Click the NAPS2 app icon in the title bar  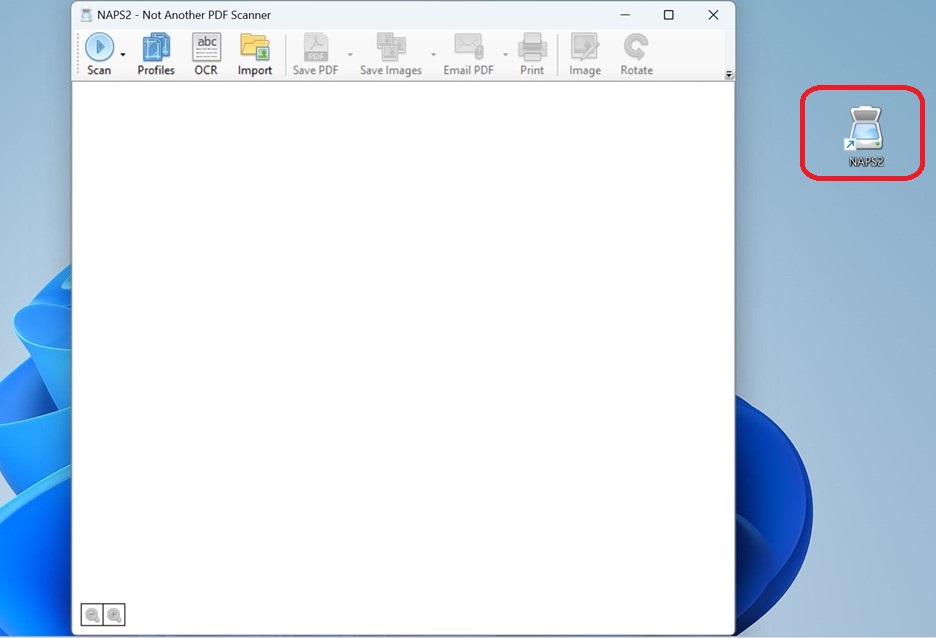click(x=87, y=15)
